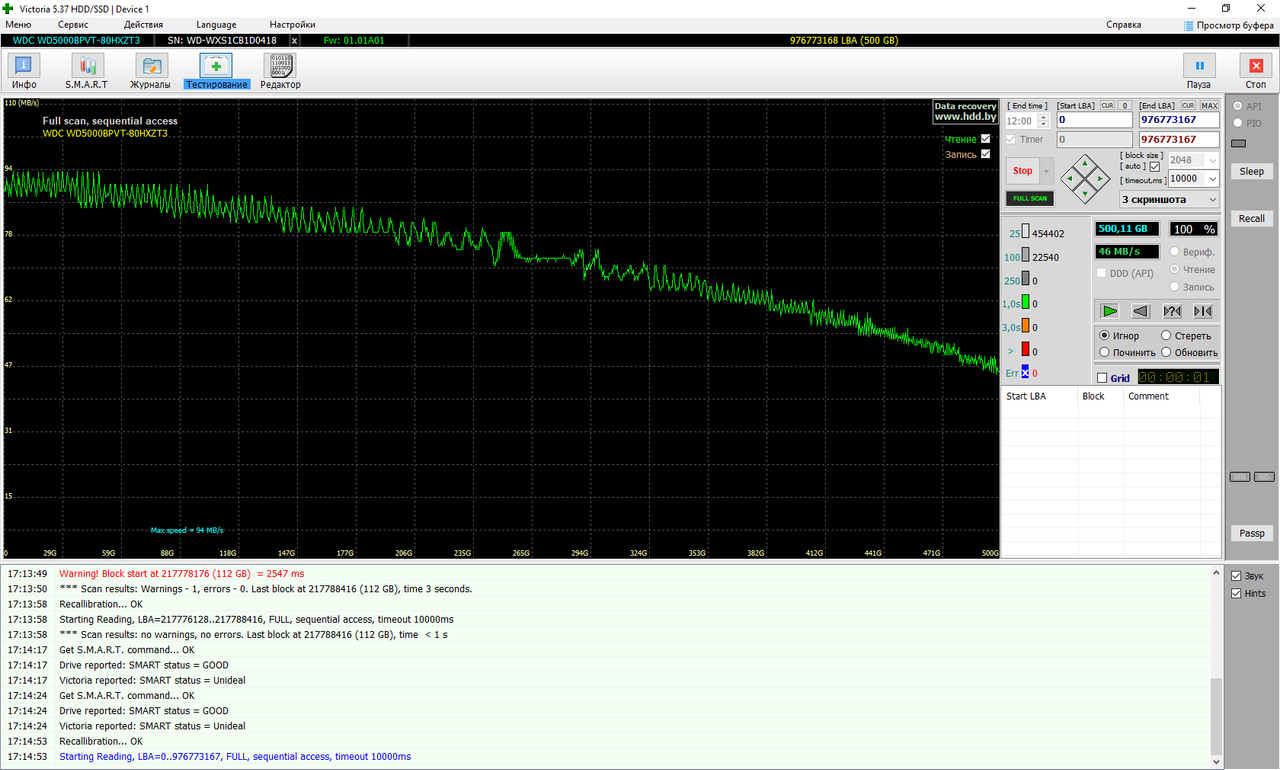Screen dimensions: 1280x770
Task: Open the Сервис menu
Action: point(73,24)
